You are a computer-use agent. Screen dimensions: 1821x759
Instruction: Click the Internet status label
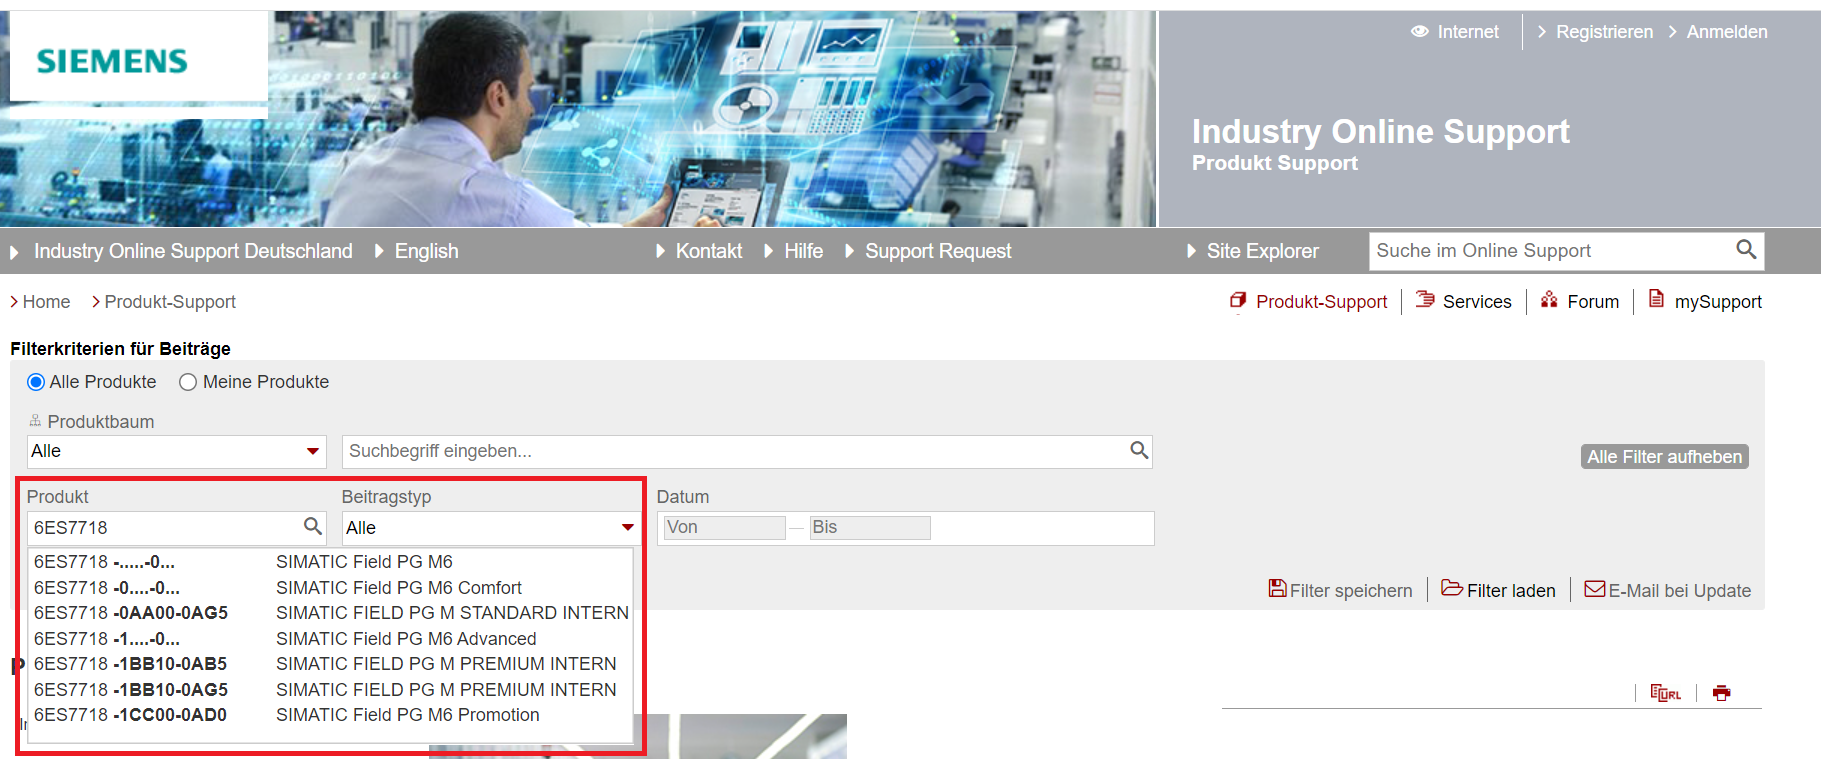point(1468,32)
